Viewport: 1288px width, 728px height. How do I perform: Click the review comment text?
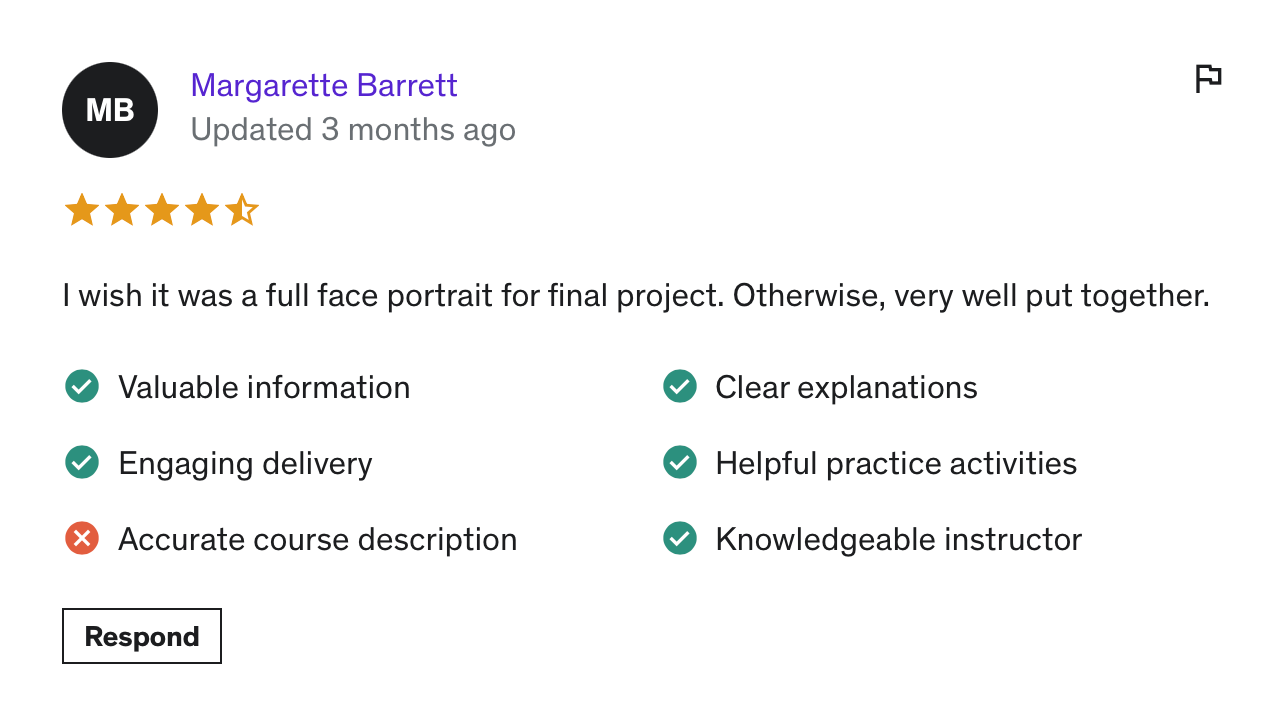coord(636,296)
